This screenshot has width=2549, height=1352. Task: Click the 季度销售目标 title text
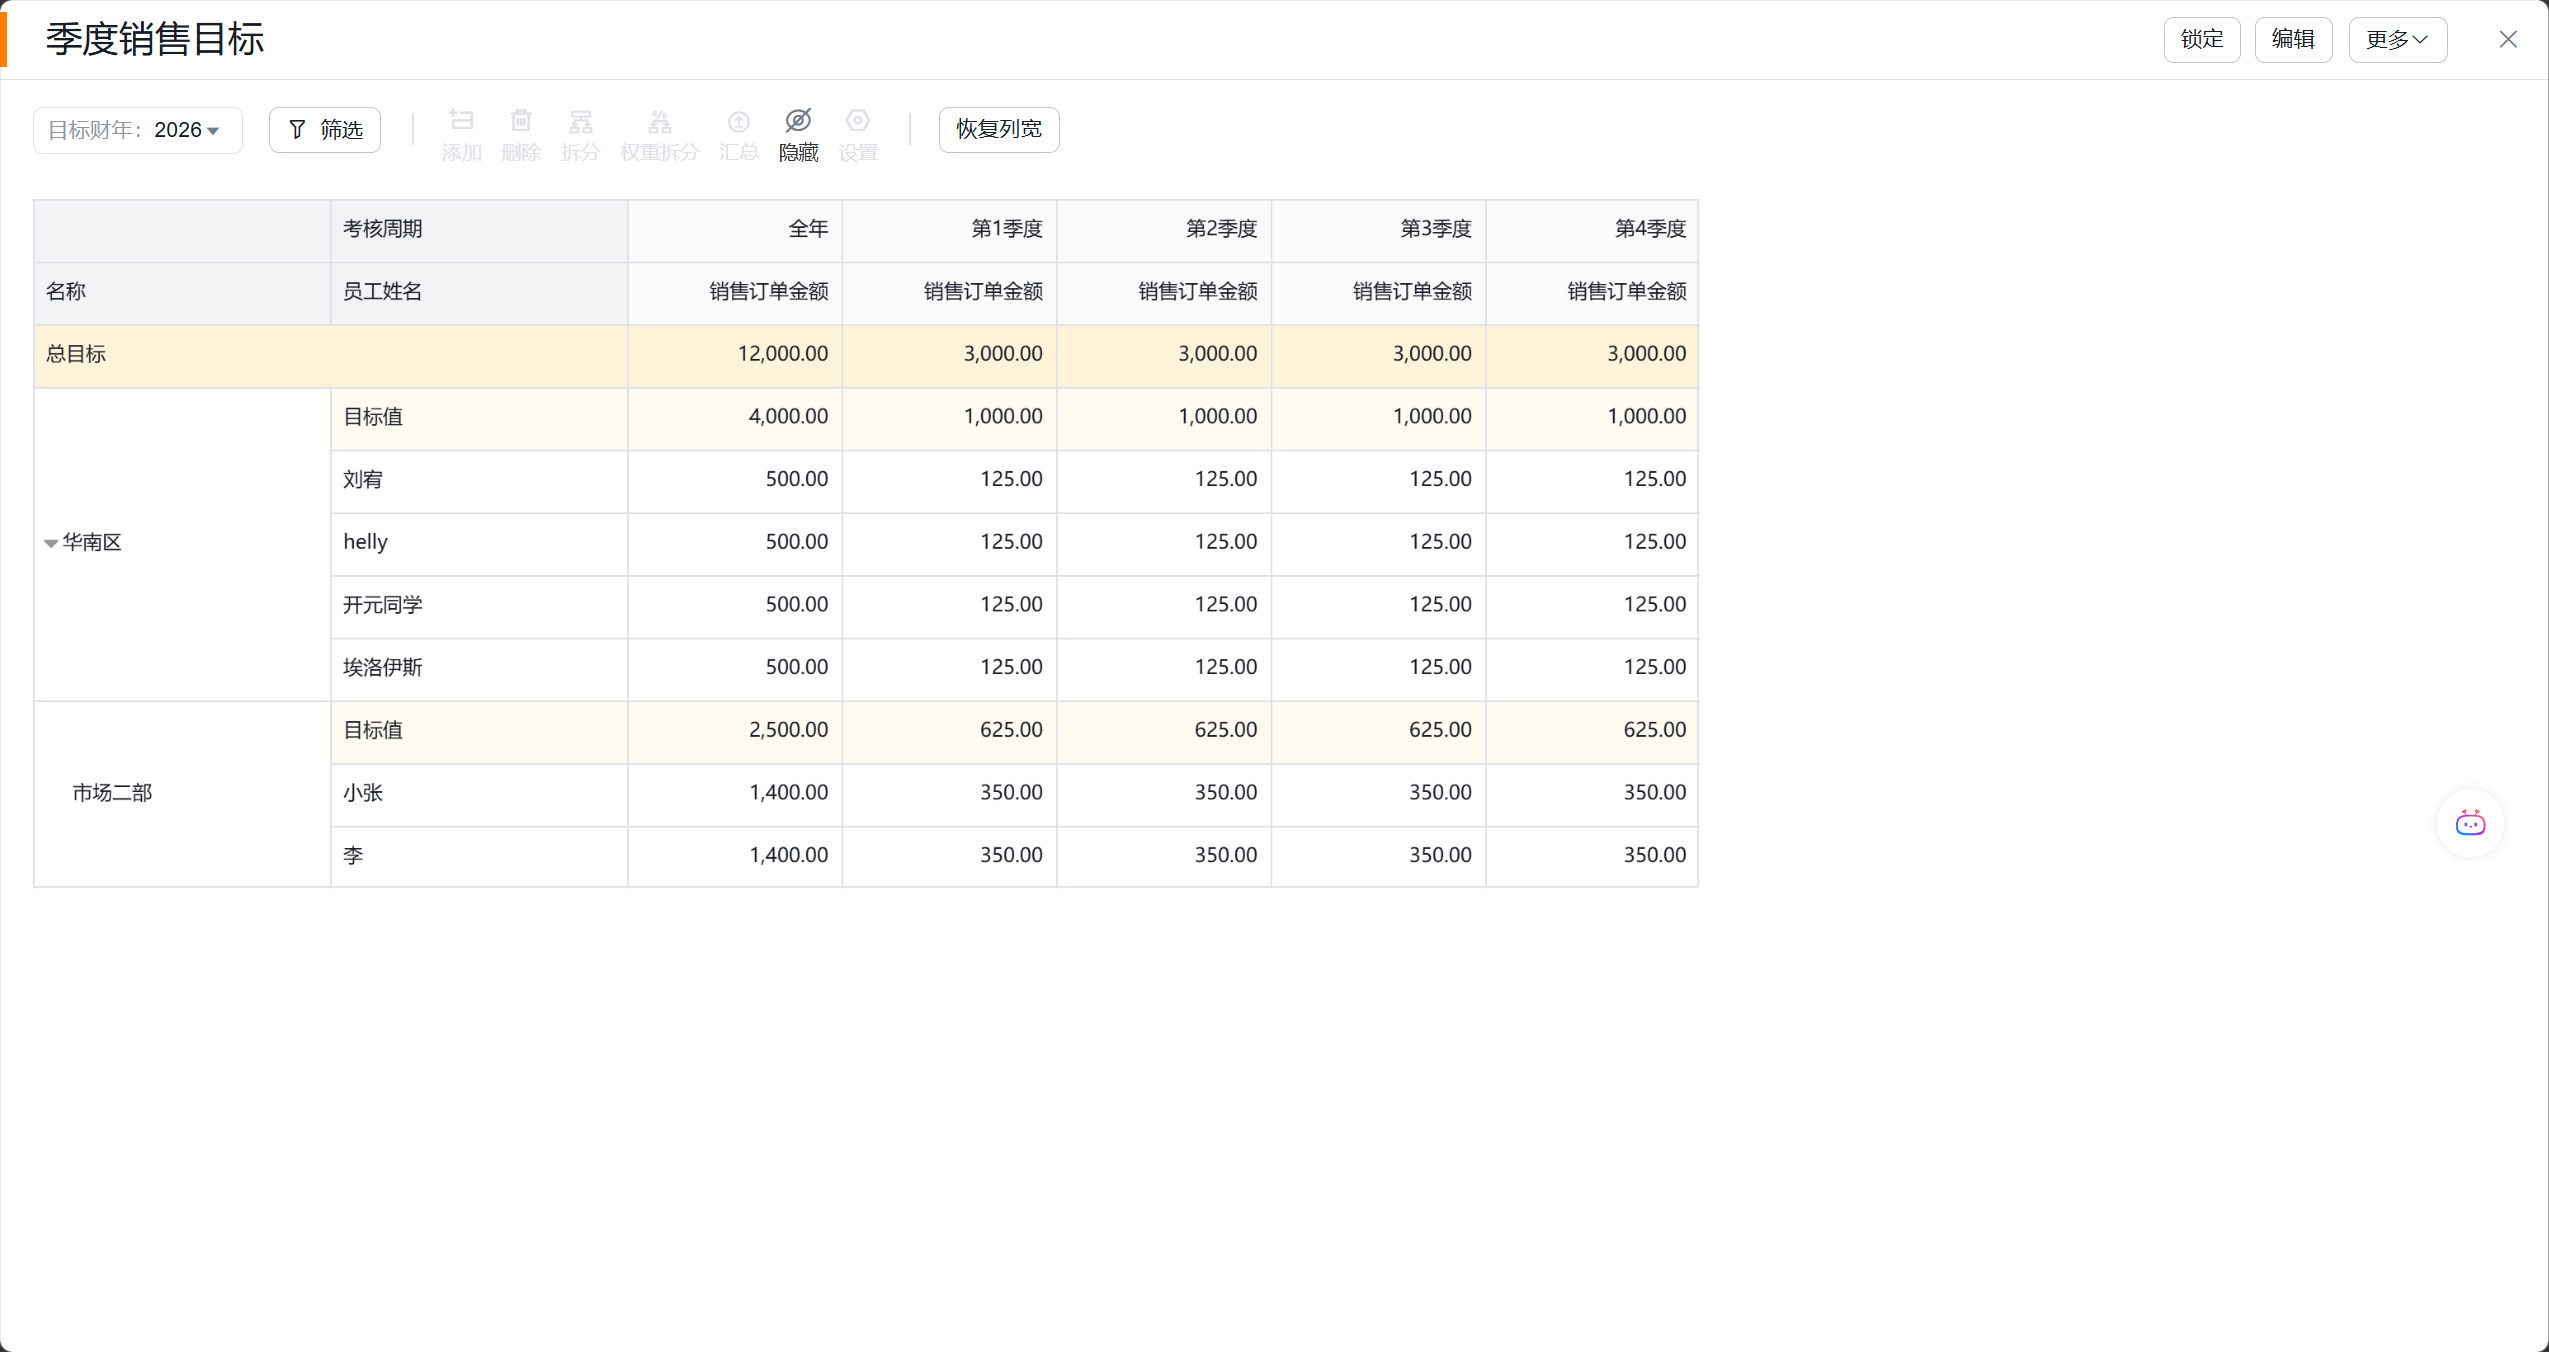pos(155,40)
